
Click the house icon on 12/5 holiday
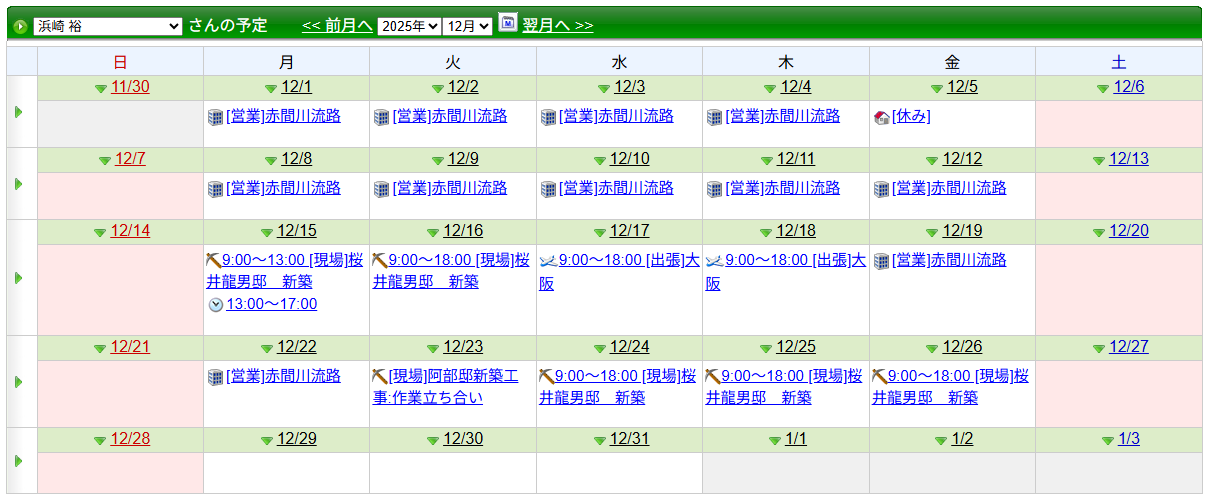[881, 117]
